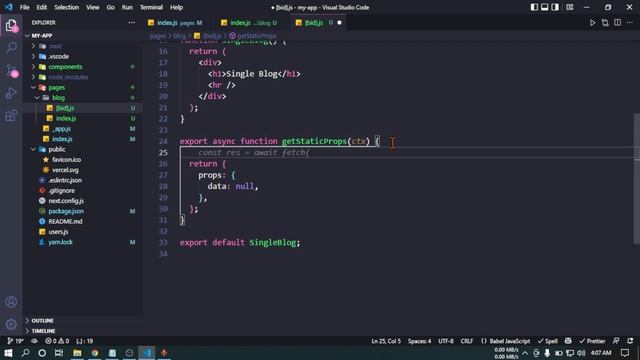Open Explorer Views and More Actions ellipsis

click(x=131, y=22)
